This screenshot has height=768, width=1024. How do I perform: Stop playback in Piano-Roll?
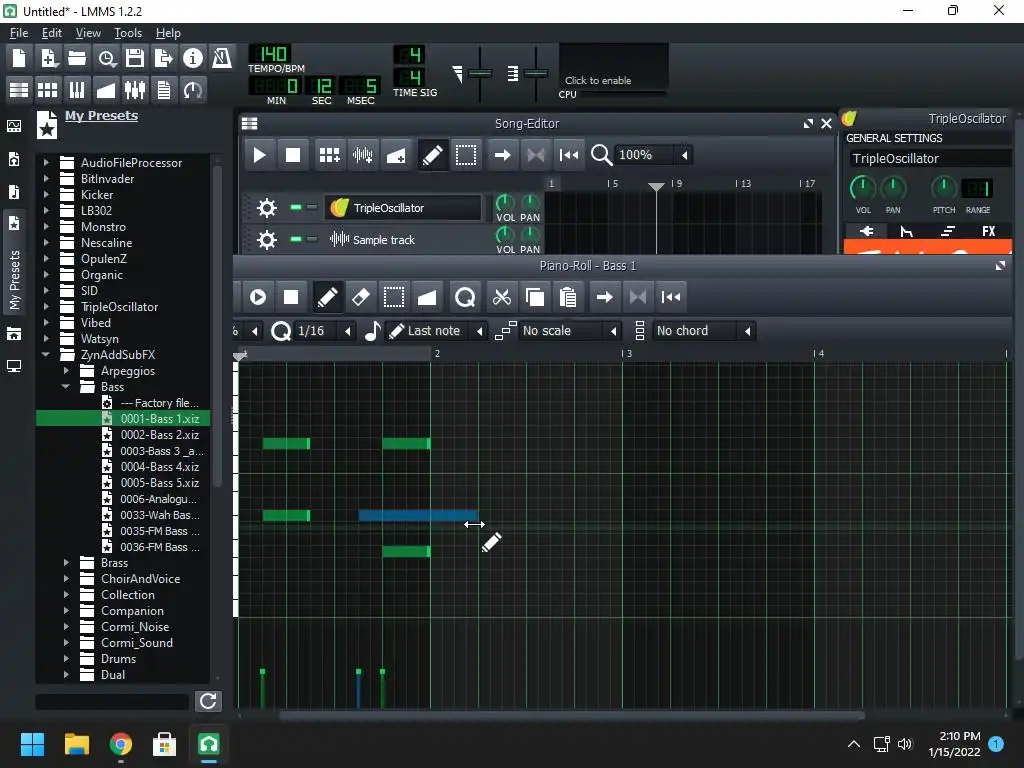pyautogui.click(x=291, y=297)
